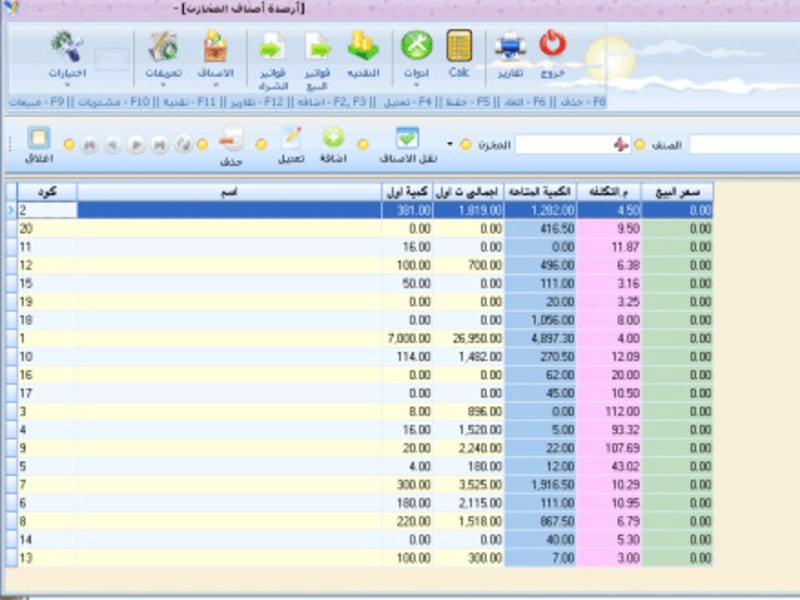Screen dimensions: 800x600
Task: Sort by the اسم column header
Action: [229, 192]
